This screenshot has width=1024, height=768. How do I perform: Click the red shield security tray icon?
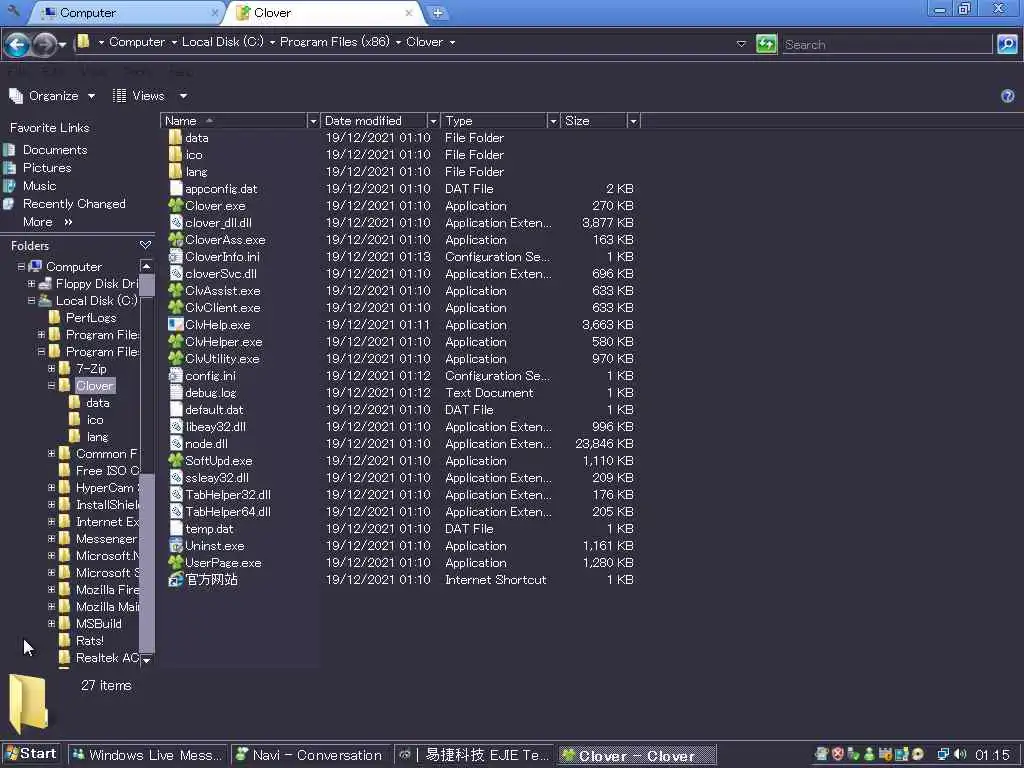838,755
